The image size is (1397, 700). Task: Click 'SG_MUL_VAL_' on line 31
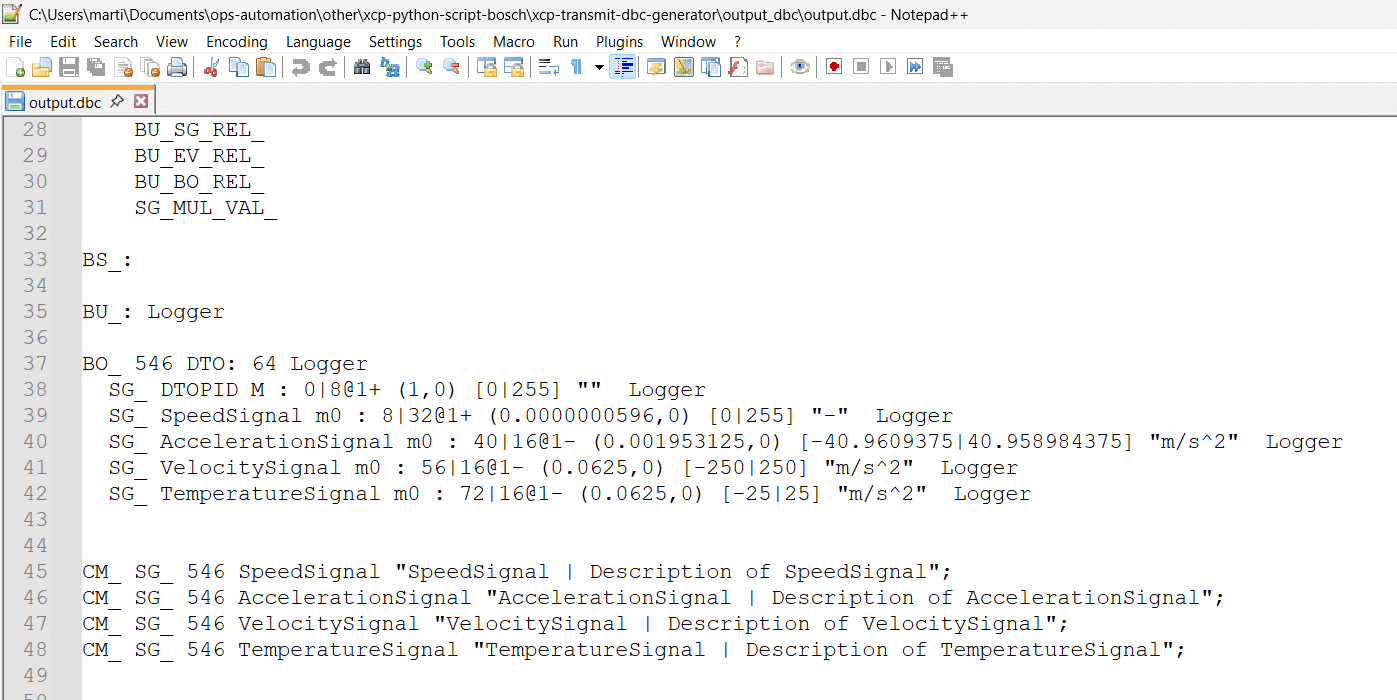(x=205, y=208)
